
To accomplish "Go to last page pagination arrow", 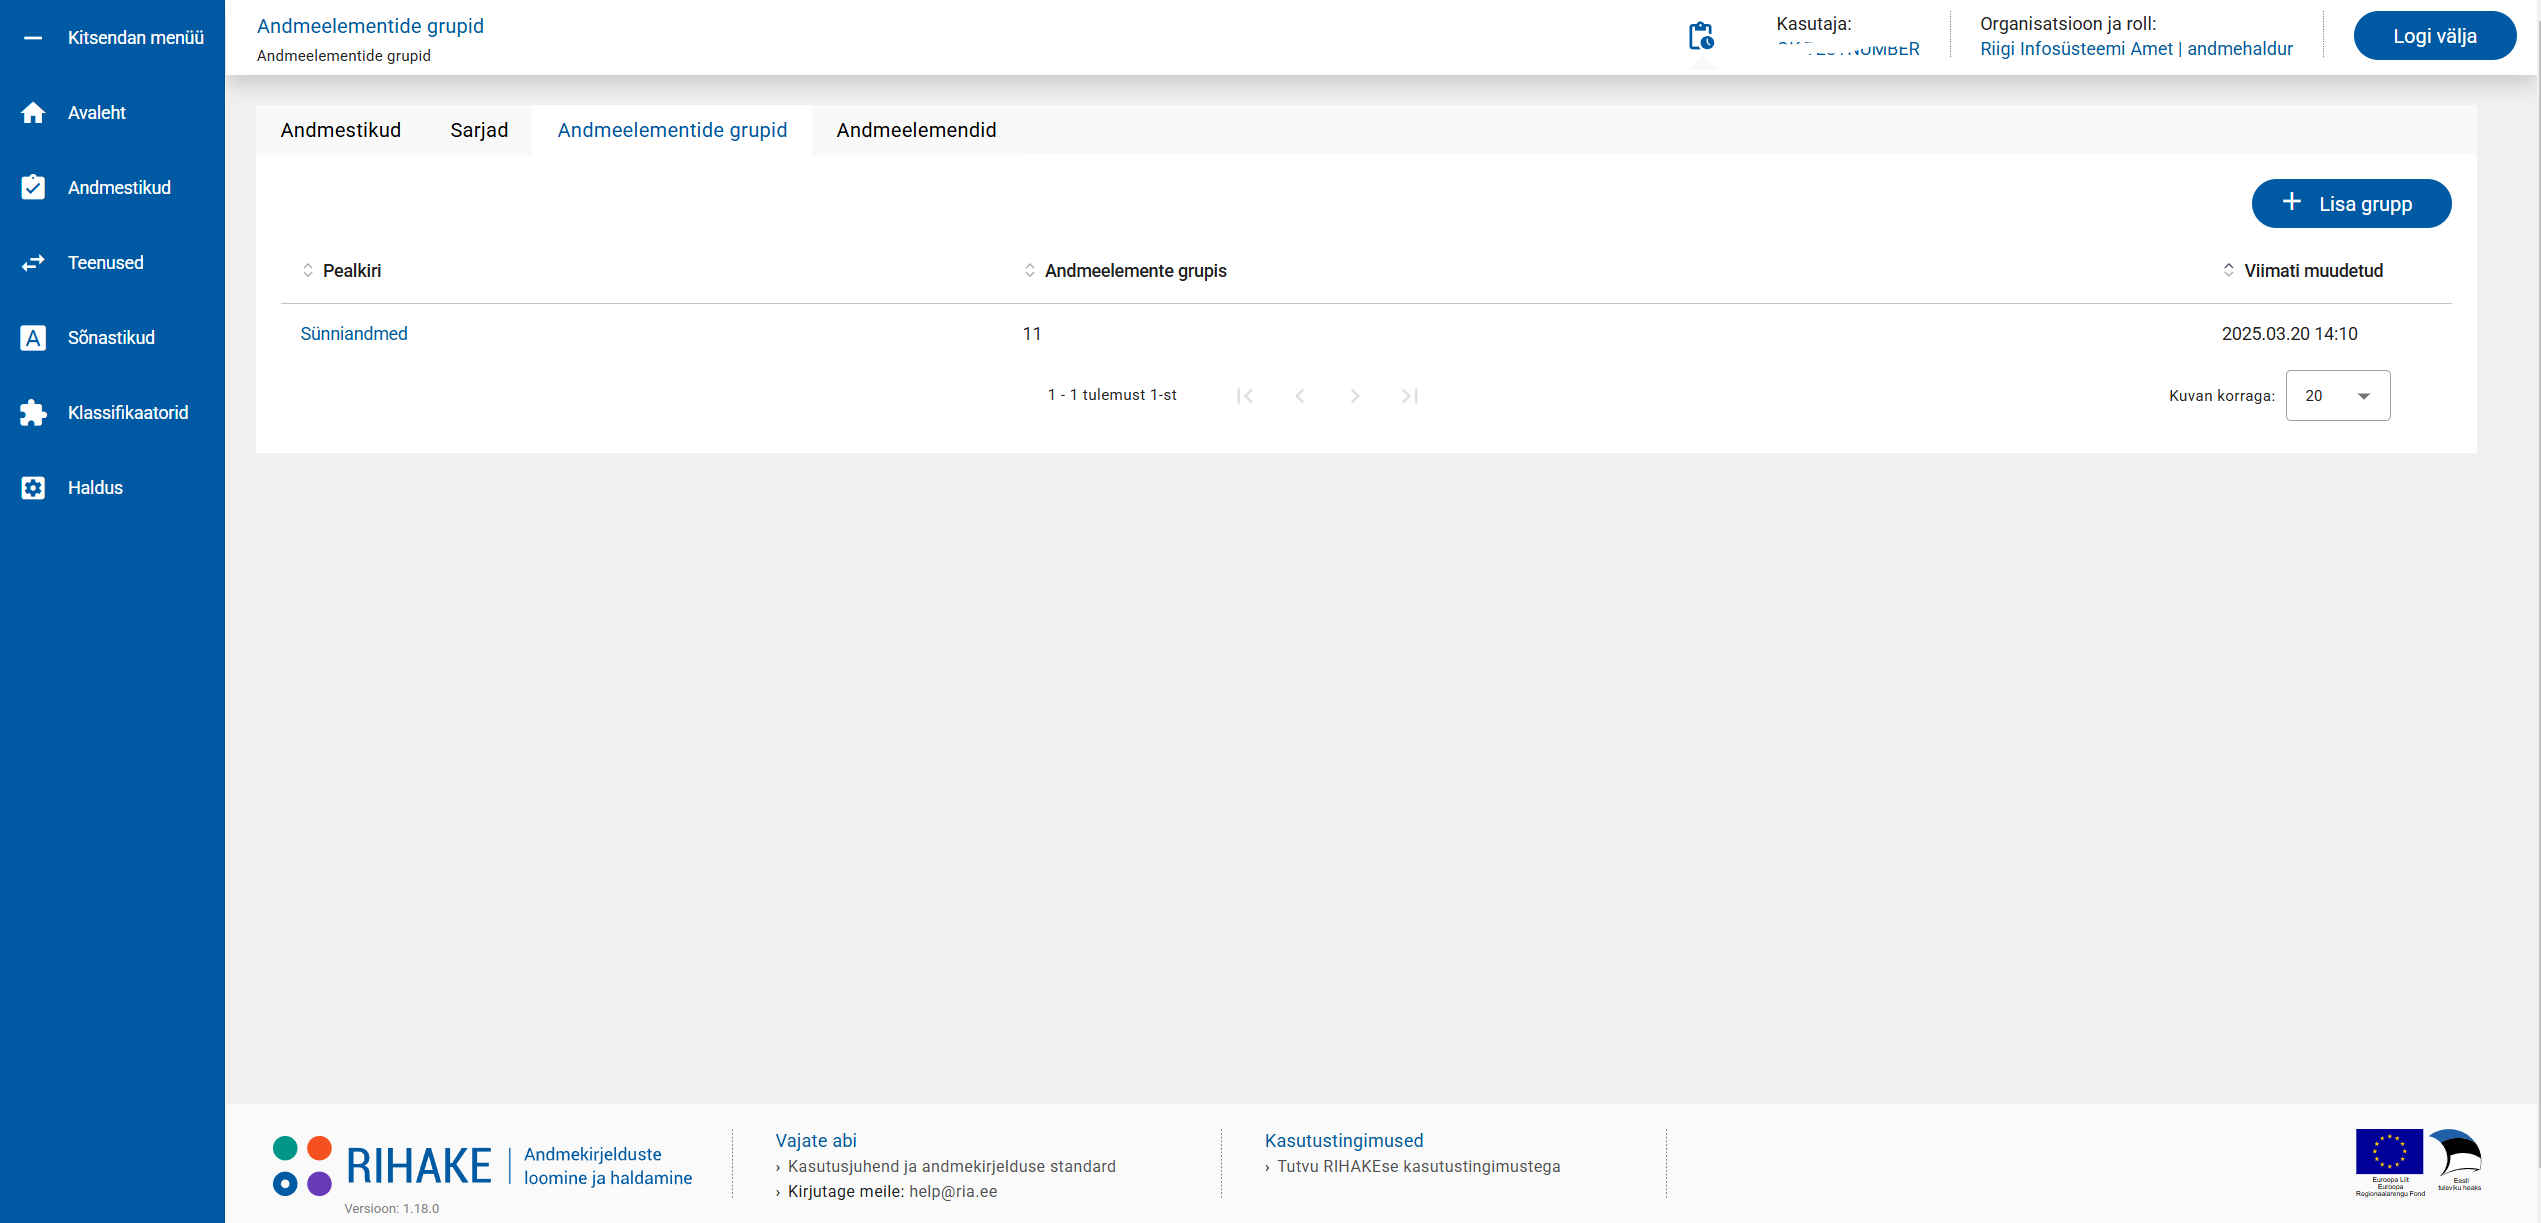I will click(x=1409, y=396).
